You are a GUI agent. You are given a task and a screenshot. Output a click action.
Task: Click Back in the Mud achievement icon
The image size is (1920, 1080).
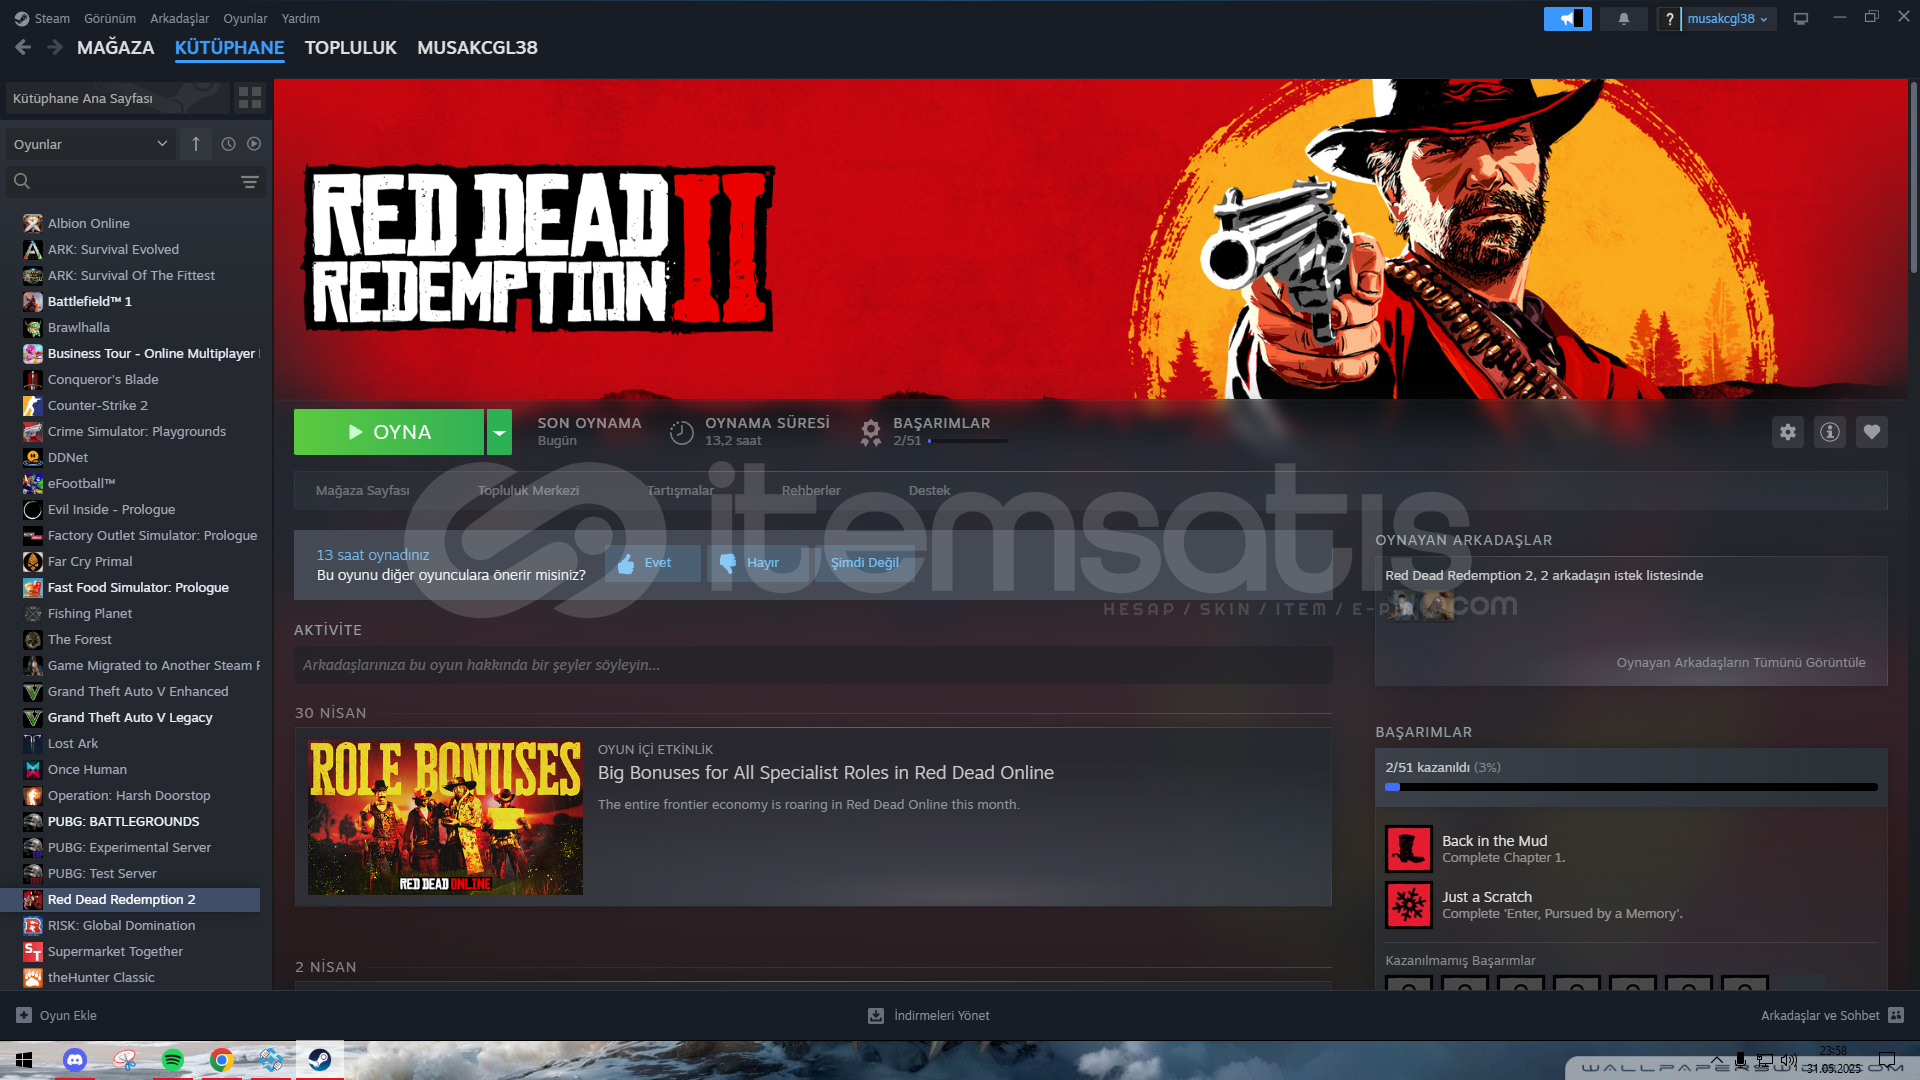pos(1409,849)
